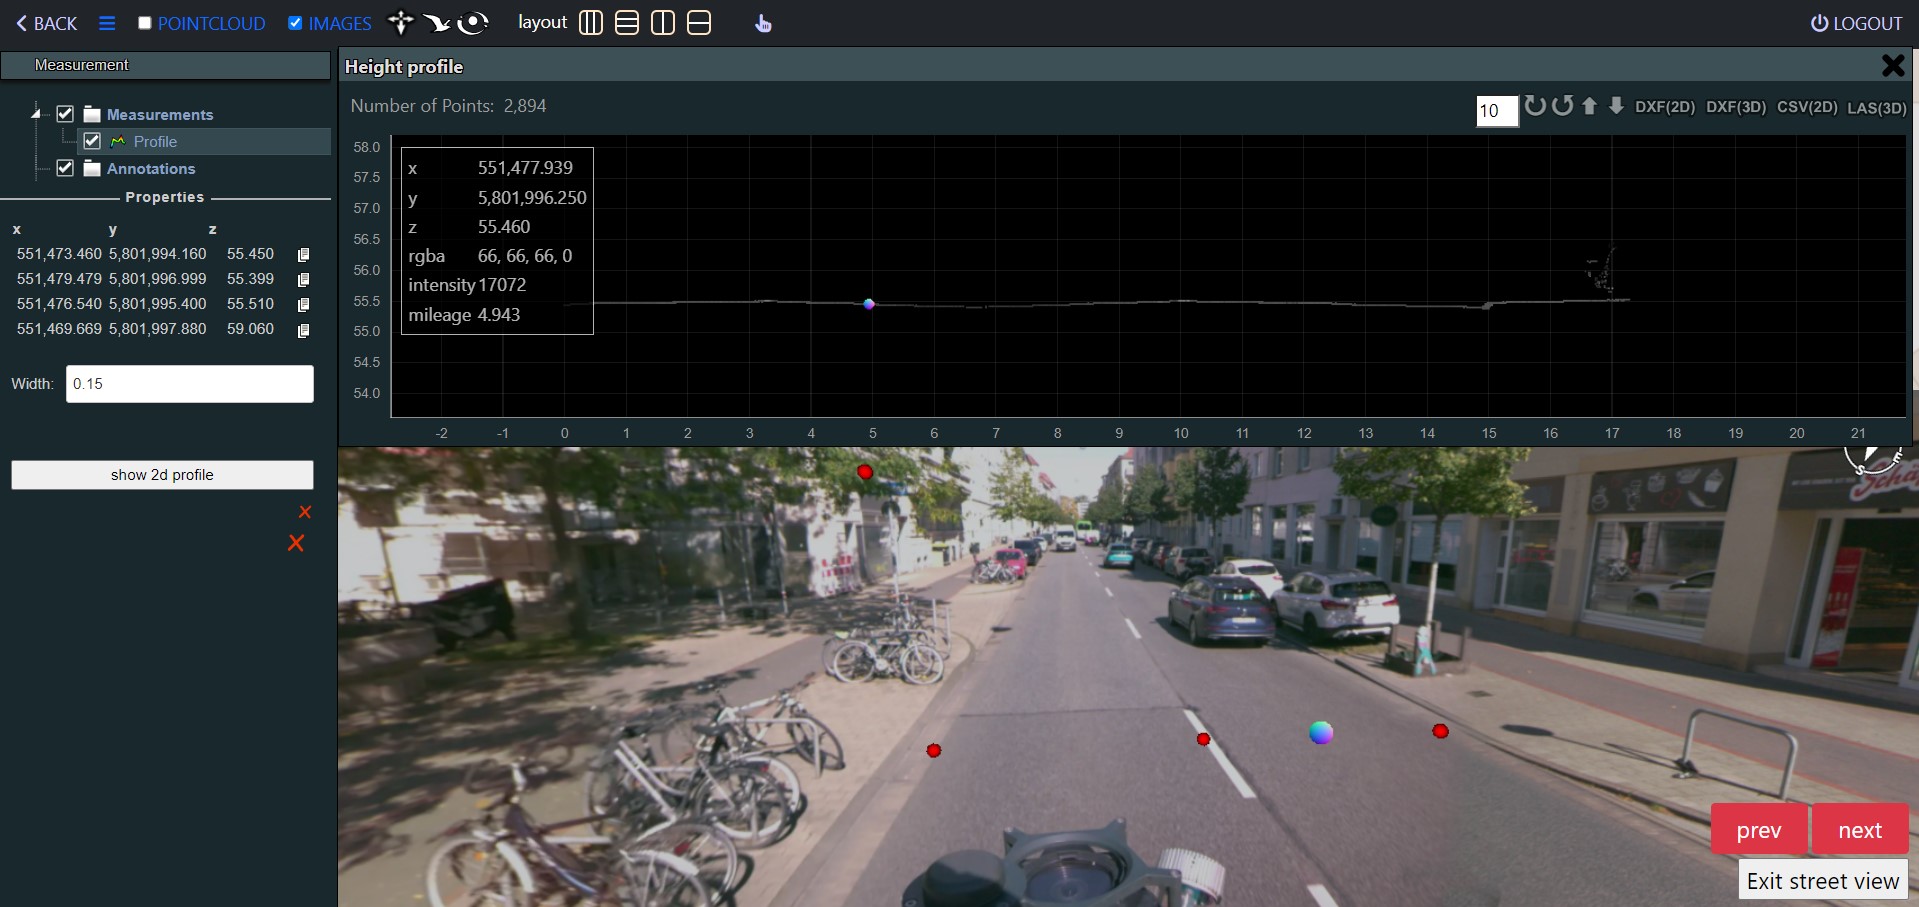Click red marker near the right curb
1919x907 pixels.
(x=1440, y=731)
